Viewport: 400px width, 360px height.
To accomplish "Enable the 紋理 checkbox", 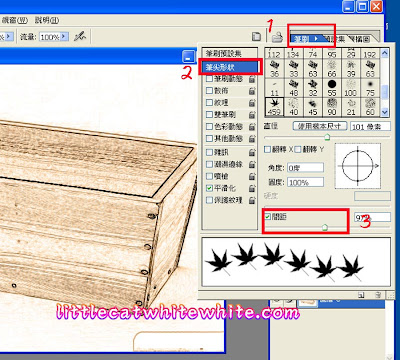I will pos(209,103).
